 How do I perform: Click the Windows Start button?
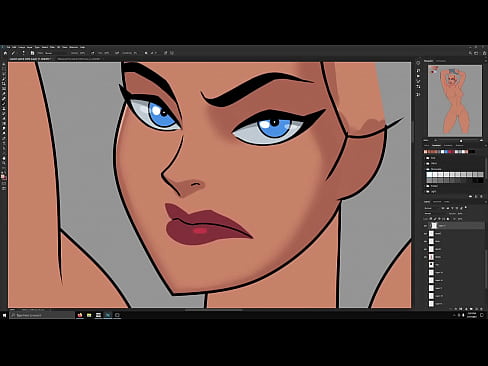pyautogui.click(x=5, y=315)
